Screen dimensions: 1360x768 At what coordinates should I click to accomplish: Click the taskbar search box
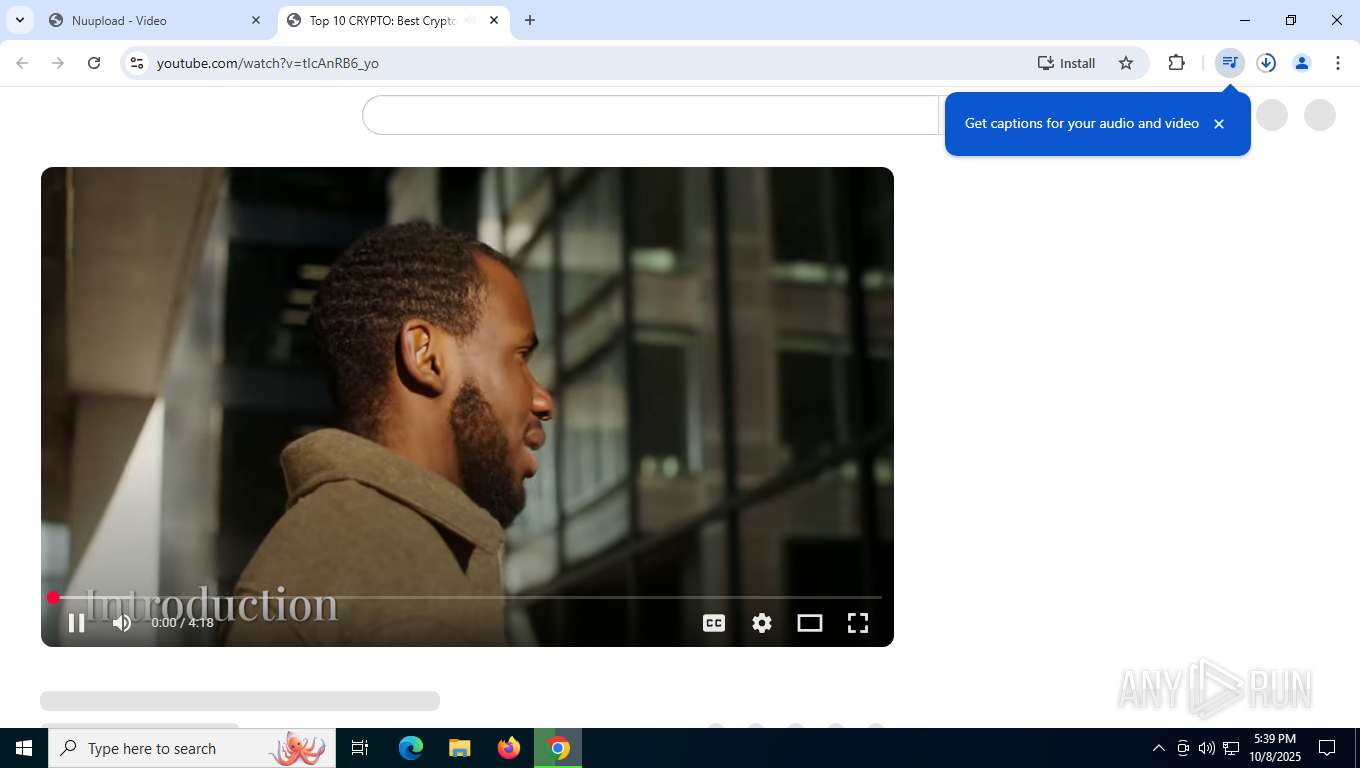coord(192,748)
